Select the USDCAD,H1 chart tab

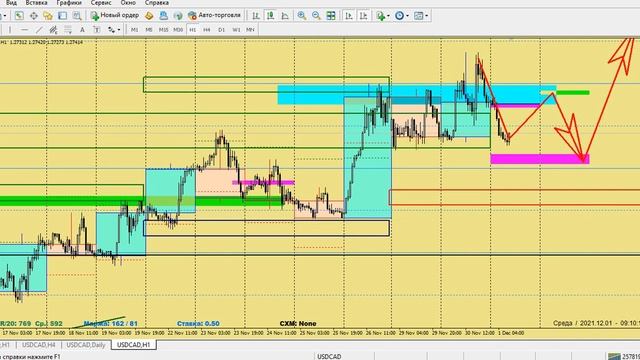point(133,345)
